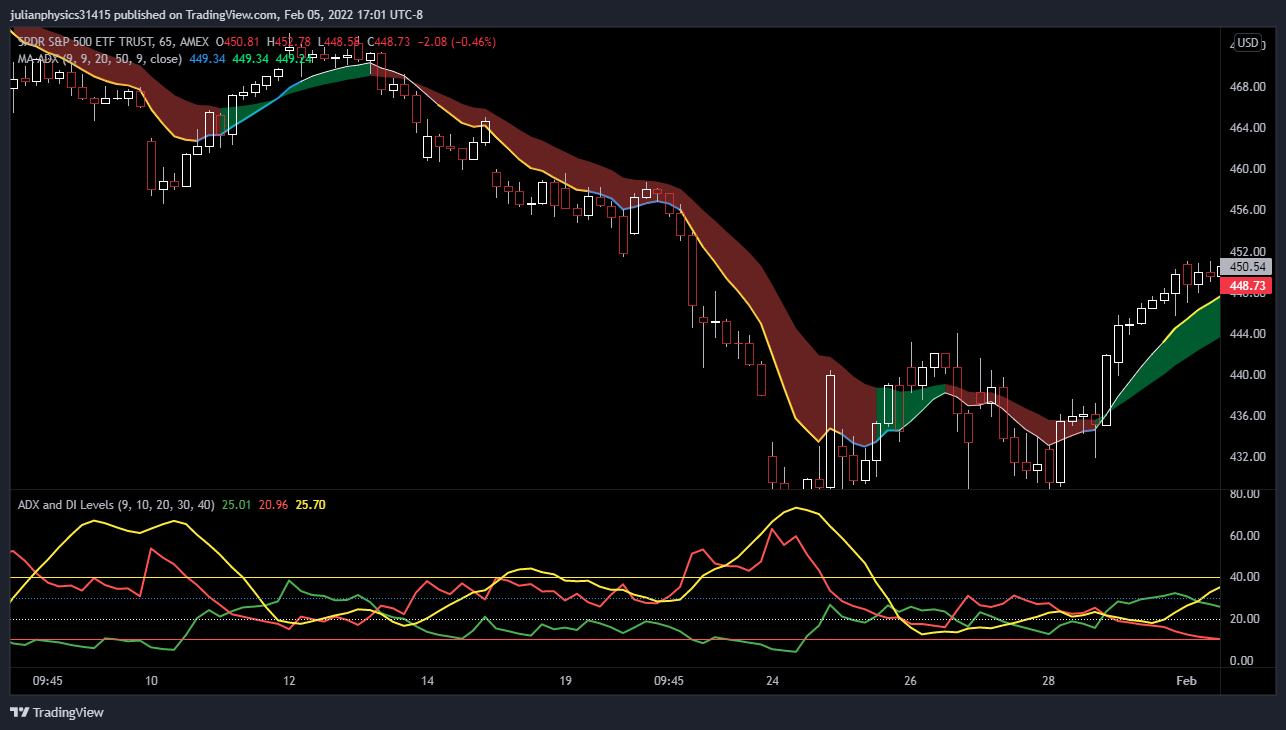Click the Feb label on time axis
Screen dimensions: 1286x730
coord(1186,681)
